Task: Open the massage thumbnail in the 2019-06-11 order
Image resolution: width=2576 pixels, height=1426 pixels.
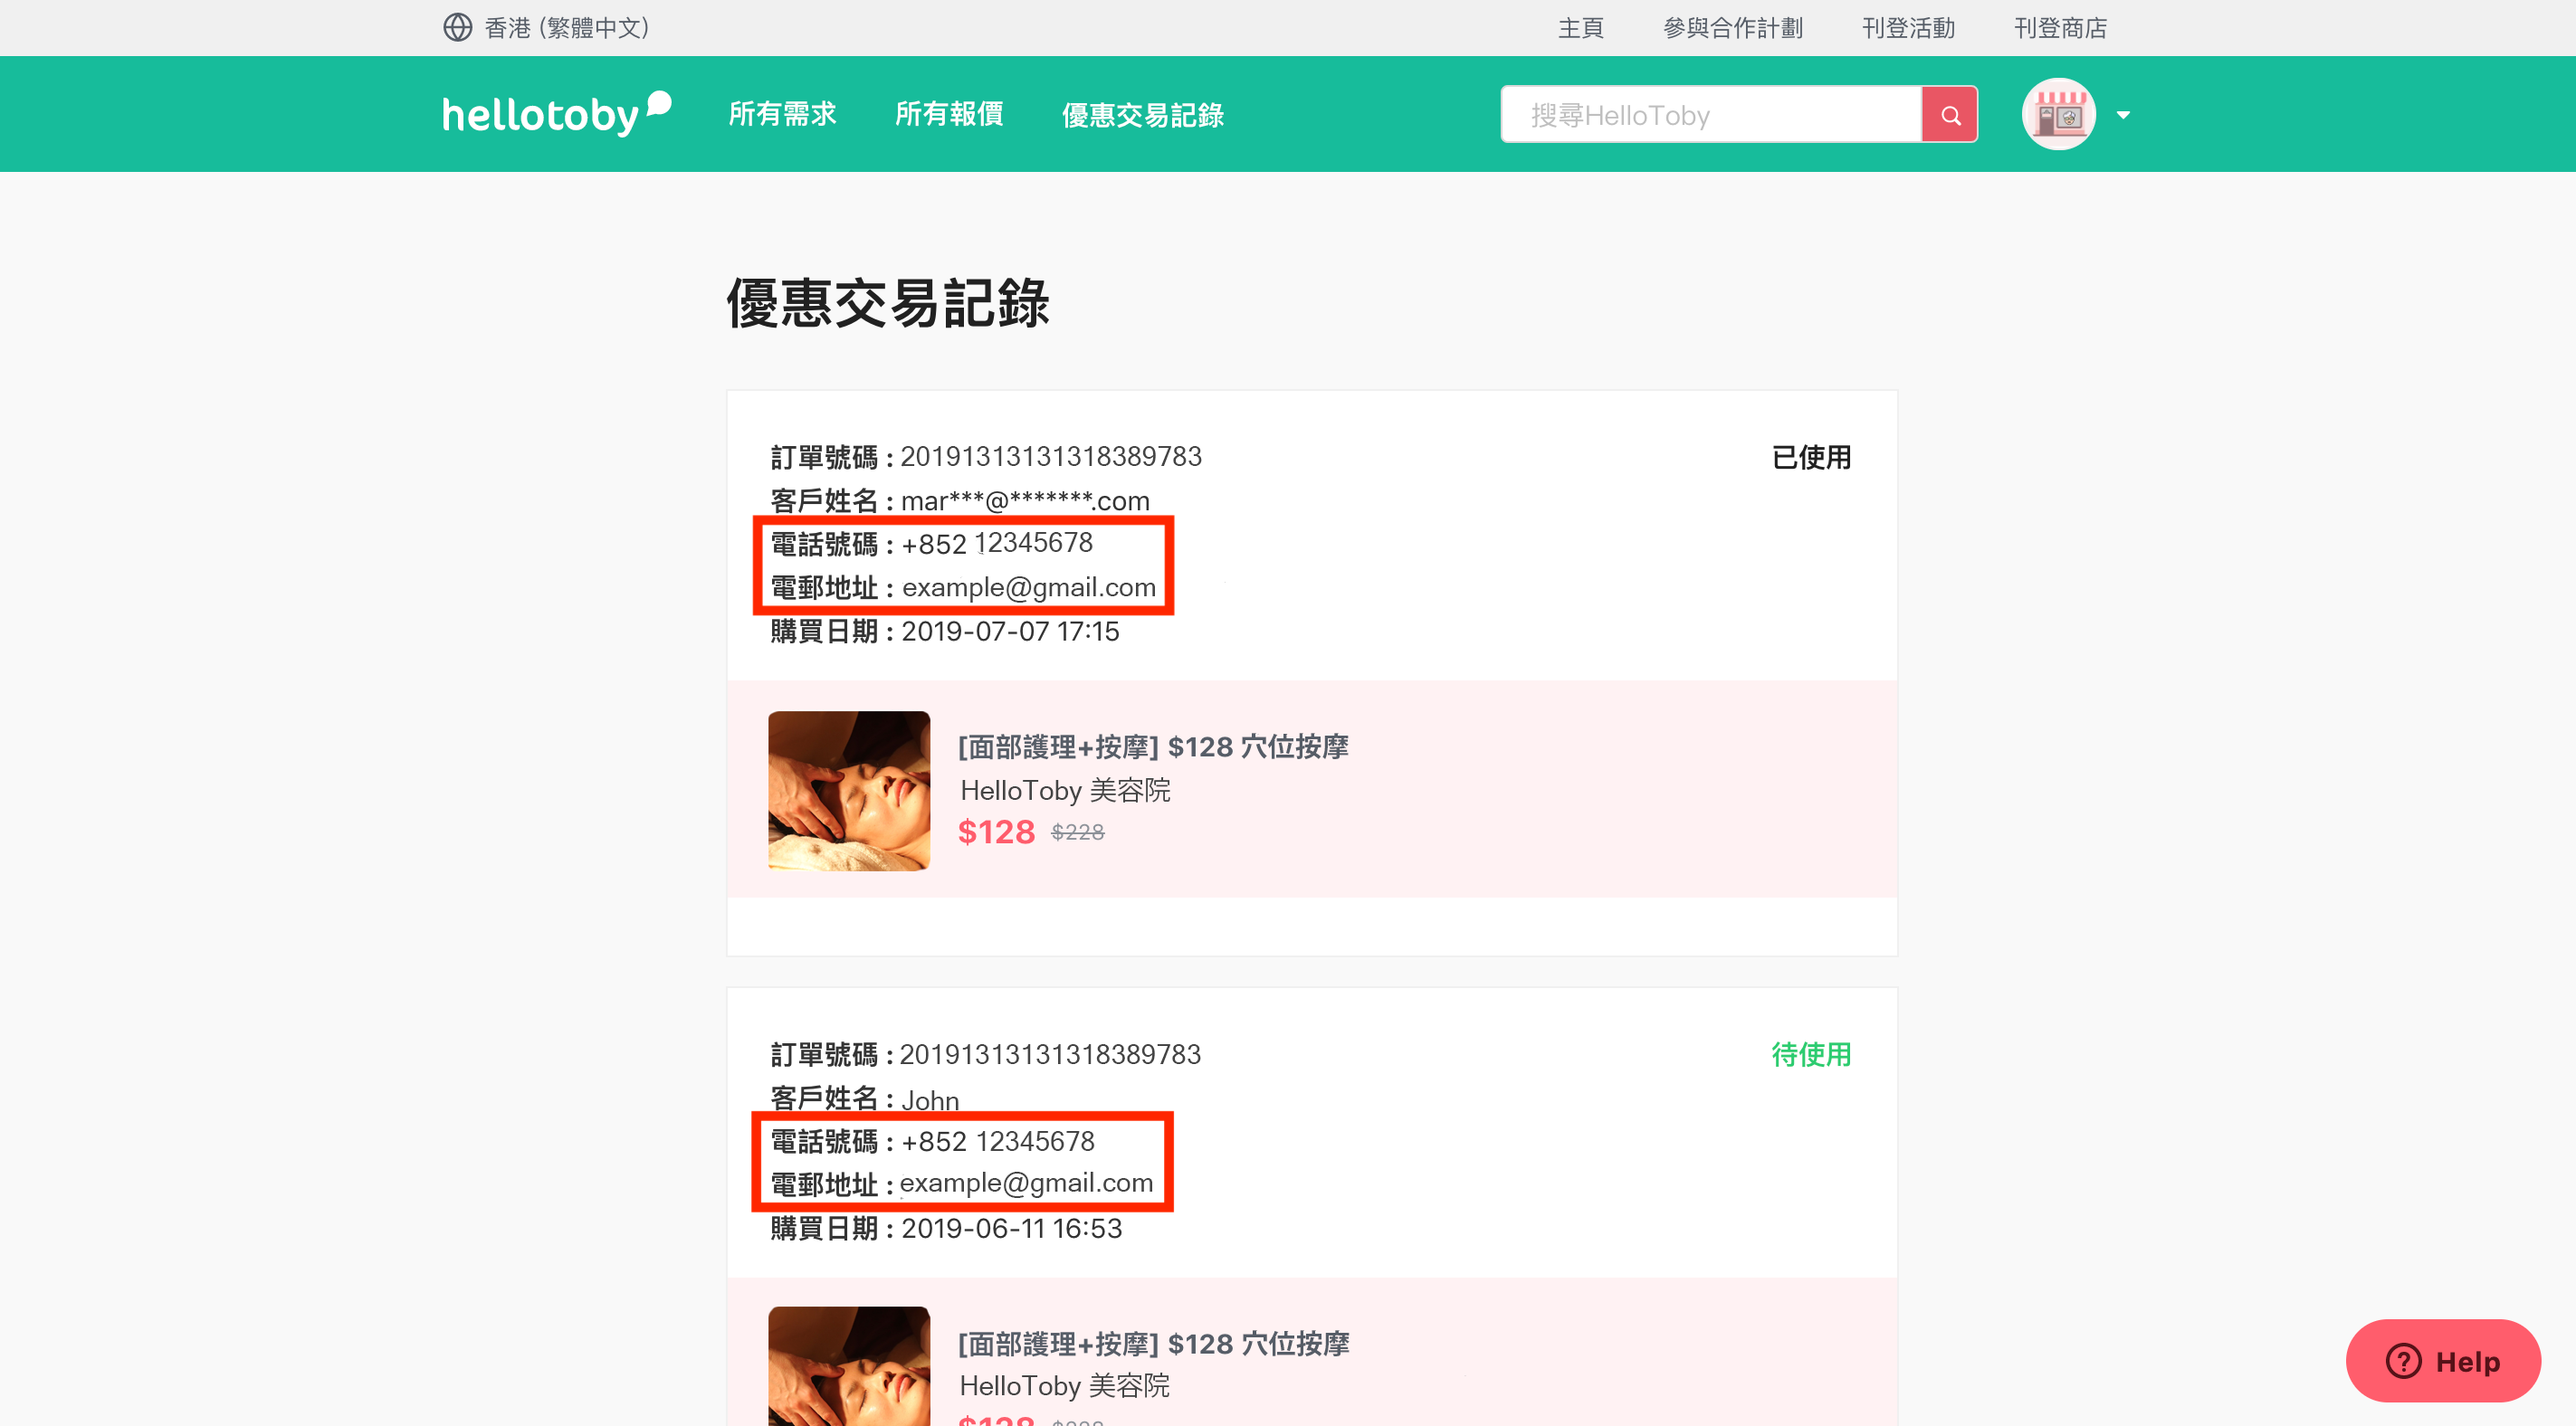Action: coord(849,1366)
